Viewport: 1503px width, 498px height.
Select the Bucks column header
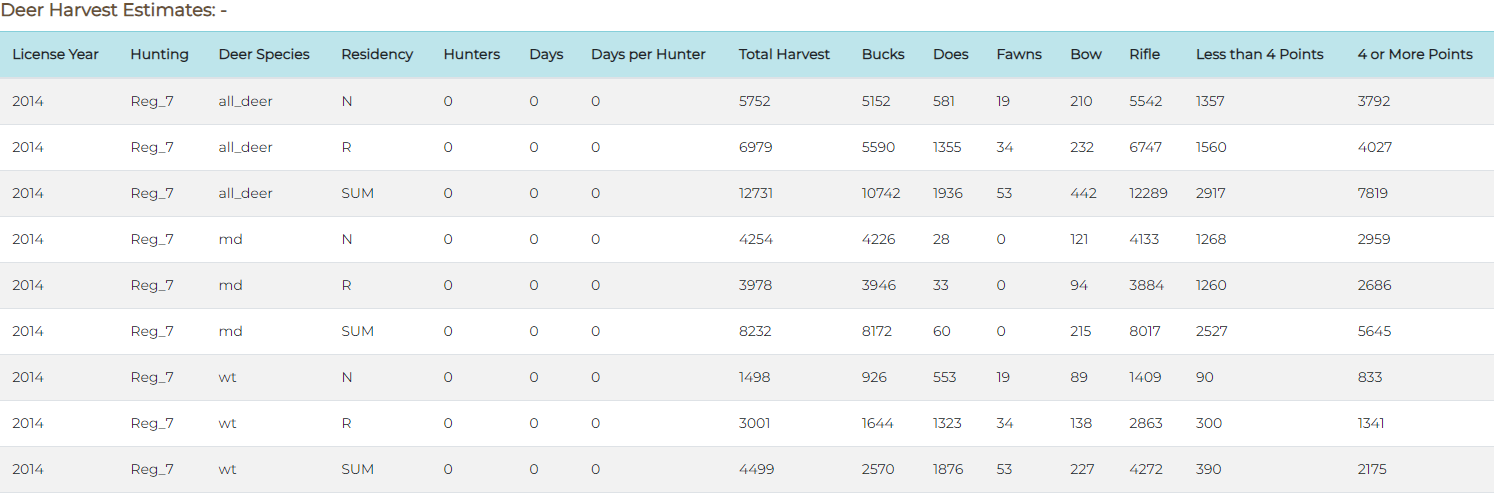[x=883, y=54]
